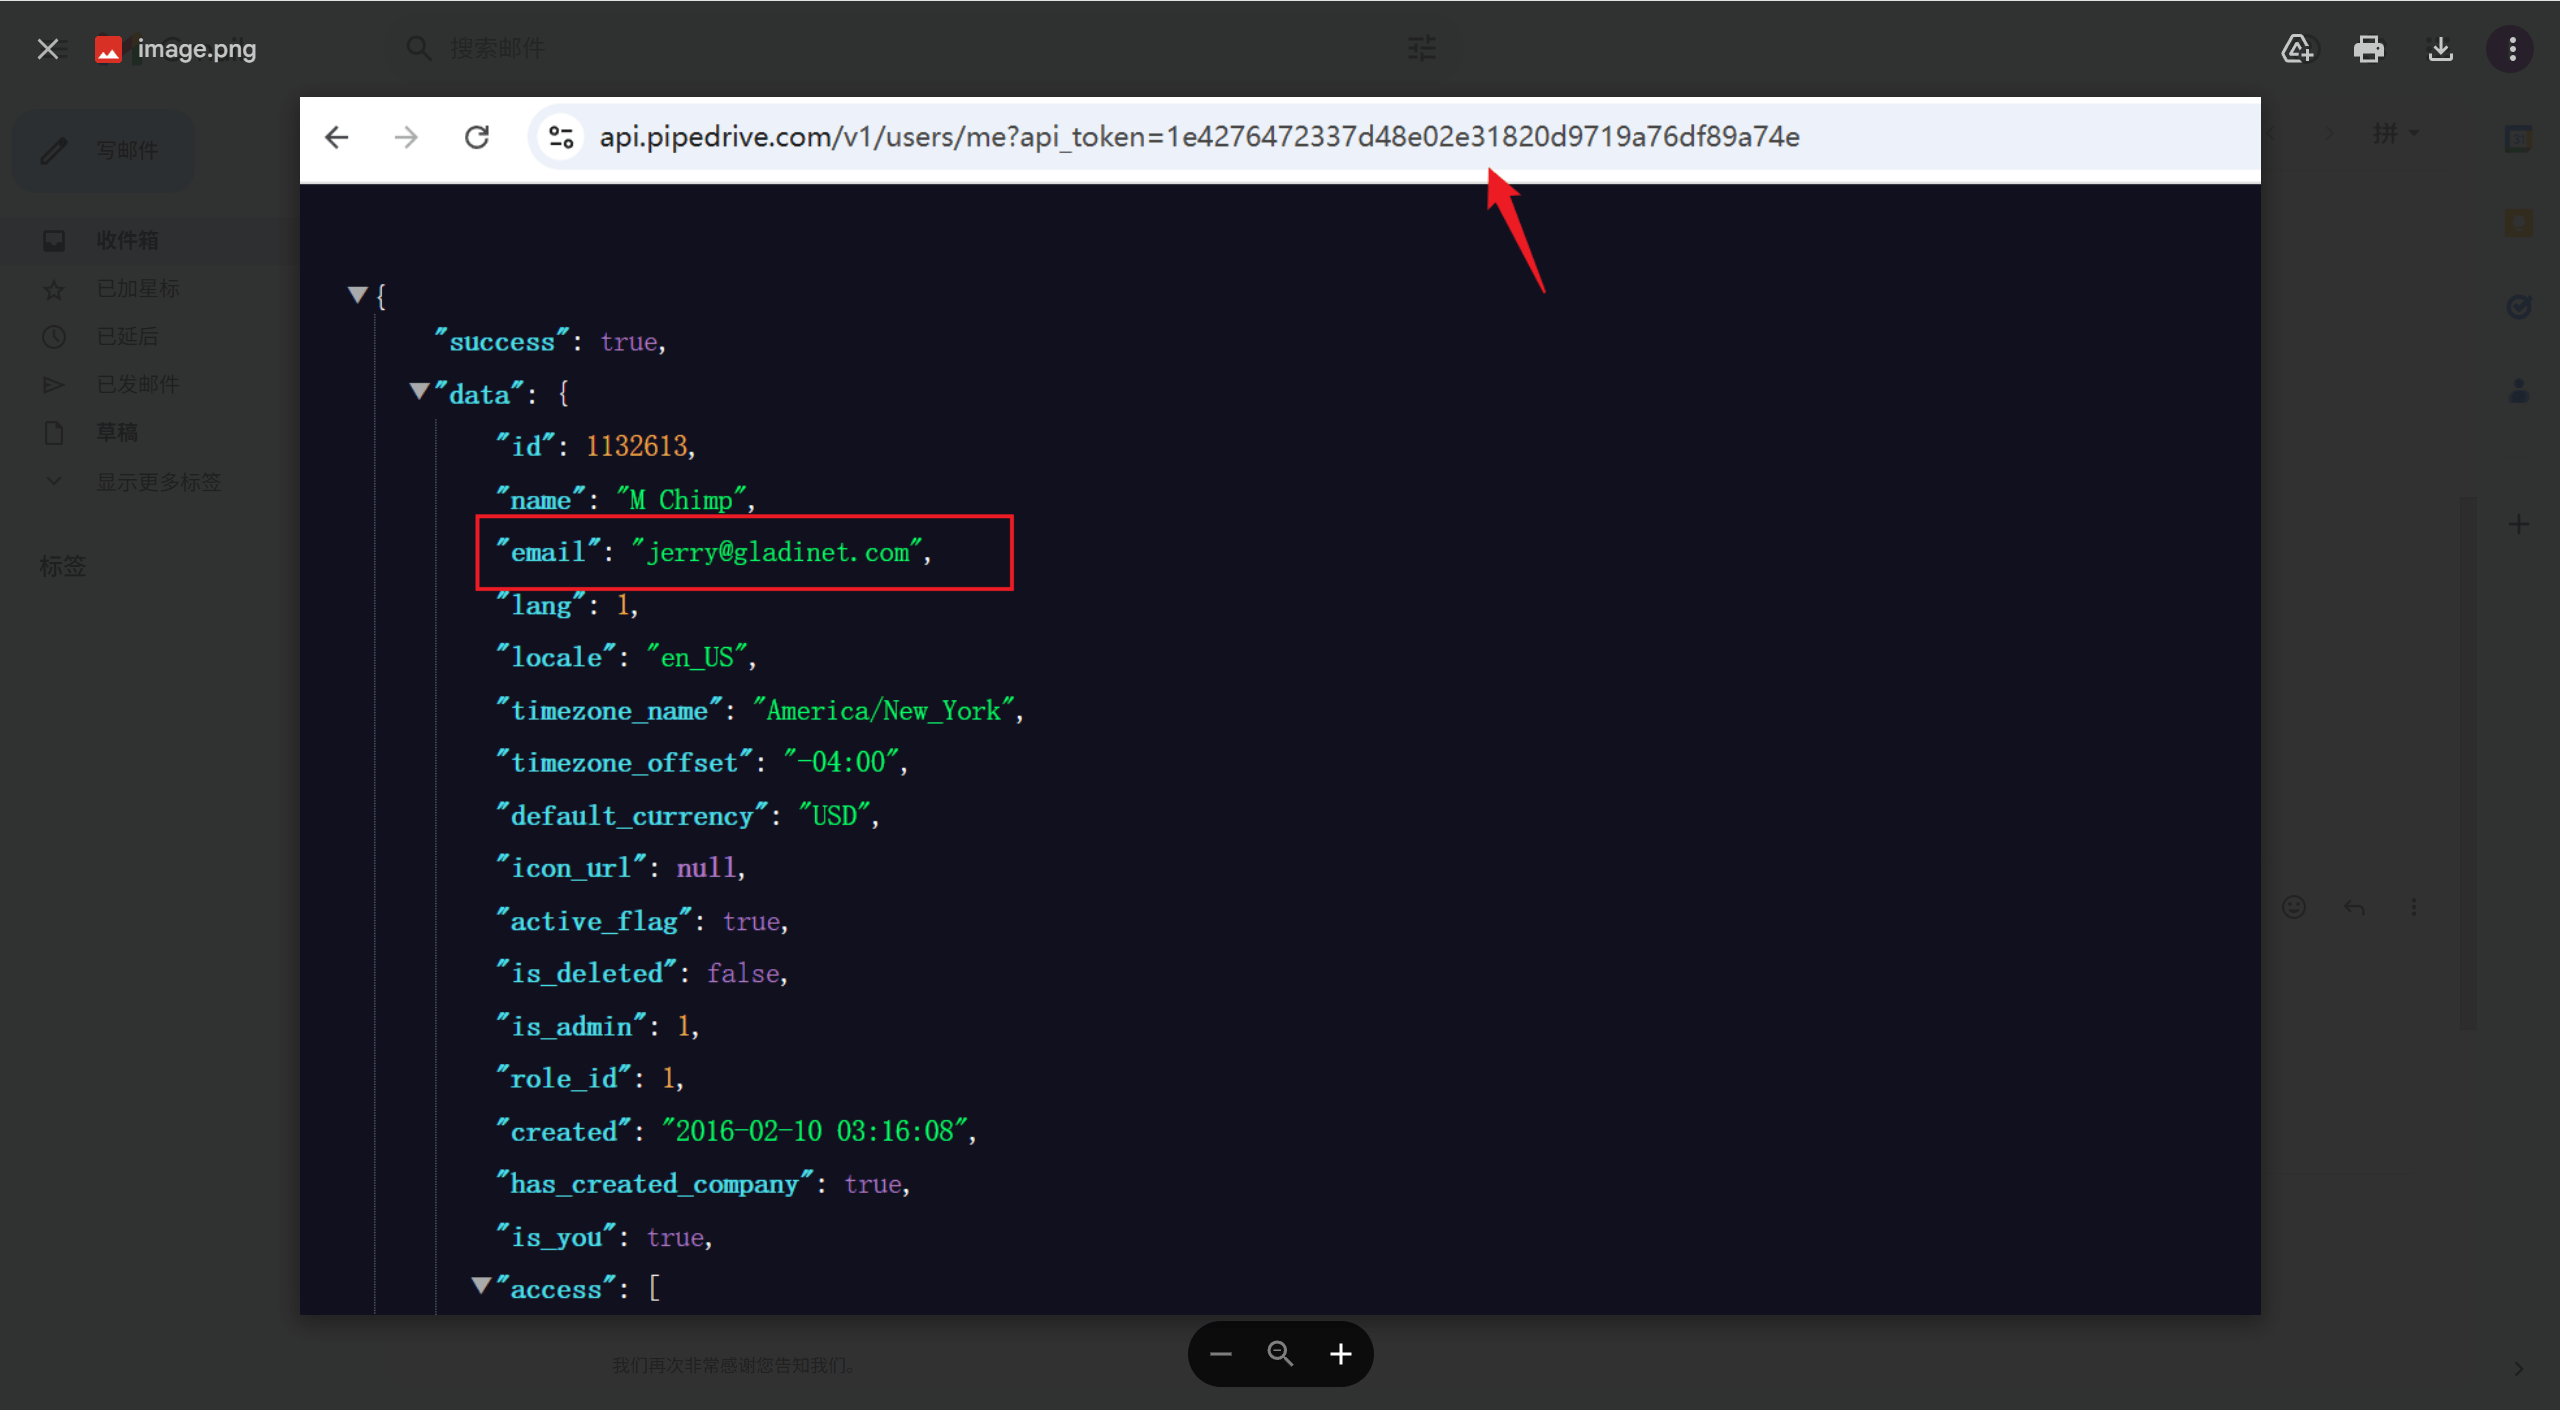Open 收件箱 inbox in dimmed sidebar
The width and height of the screenshot is (2560, 1410).
click(127, 241)
